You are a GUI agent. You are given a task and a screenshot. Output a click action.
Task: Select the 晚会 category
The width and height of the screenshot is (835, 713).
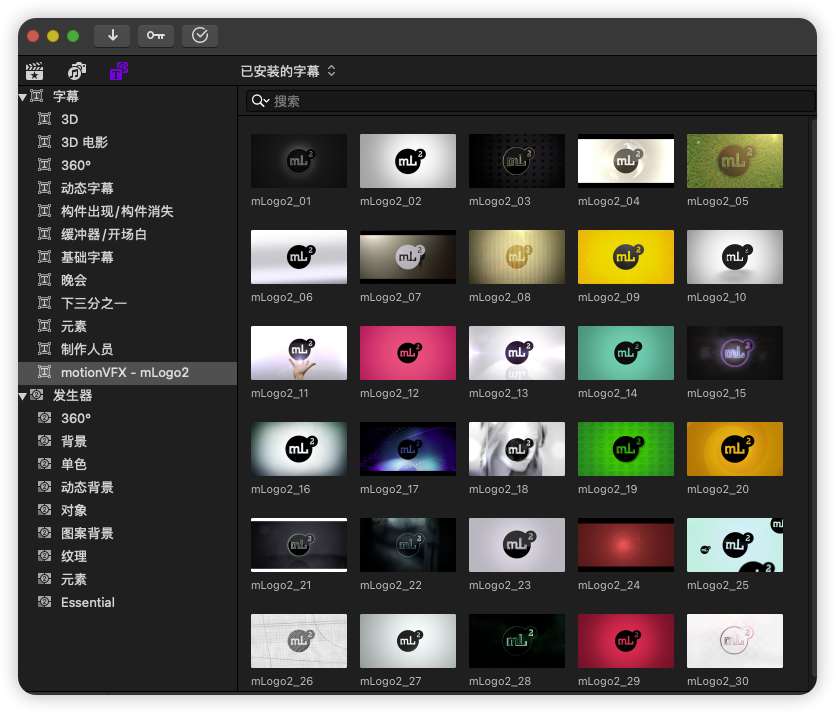click(x=128, y=280)
